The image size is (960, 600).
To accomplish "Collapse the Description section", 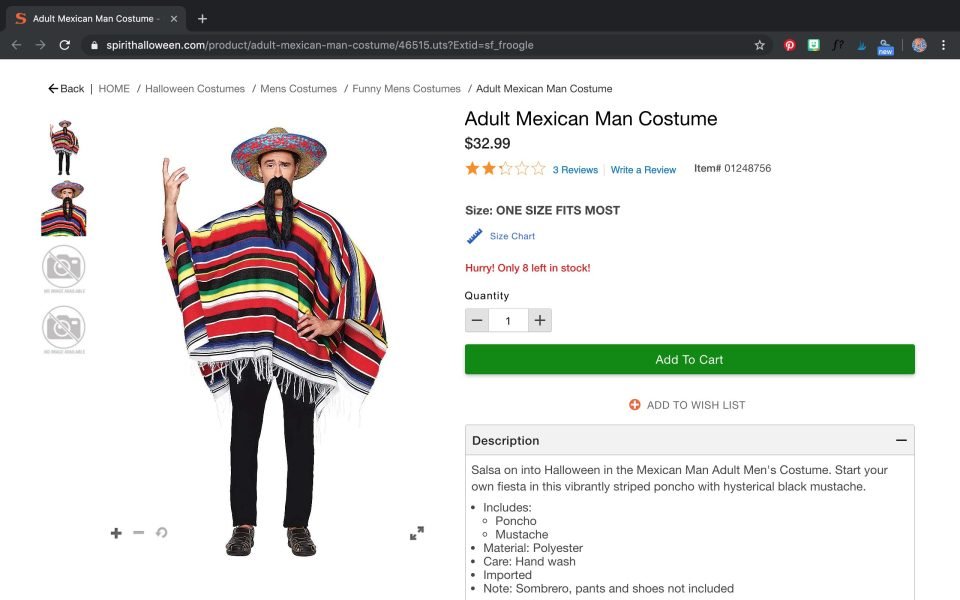I will [901, 440].
